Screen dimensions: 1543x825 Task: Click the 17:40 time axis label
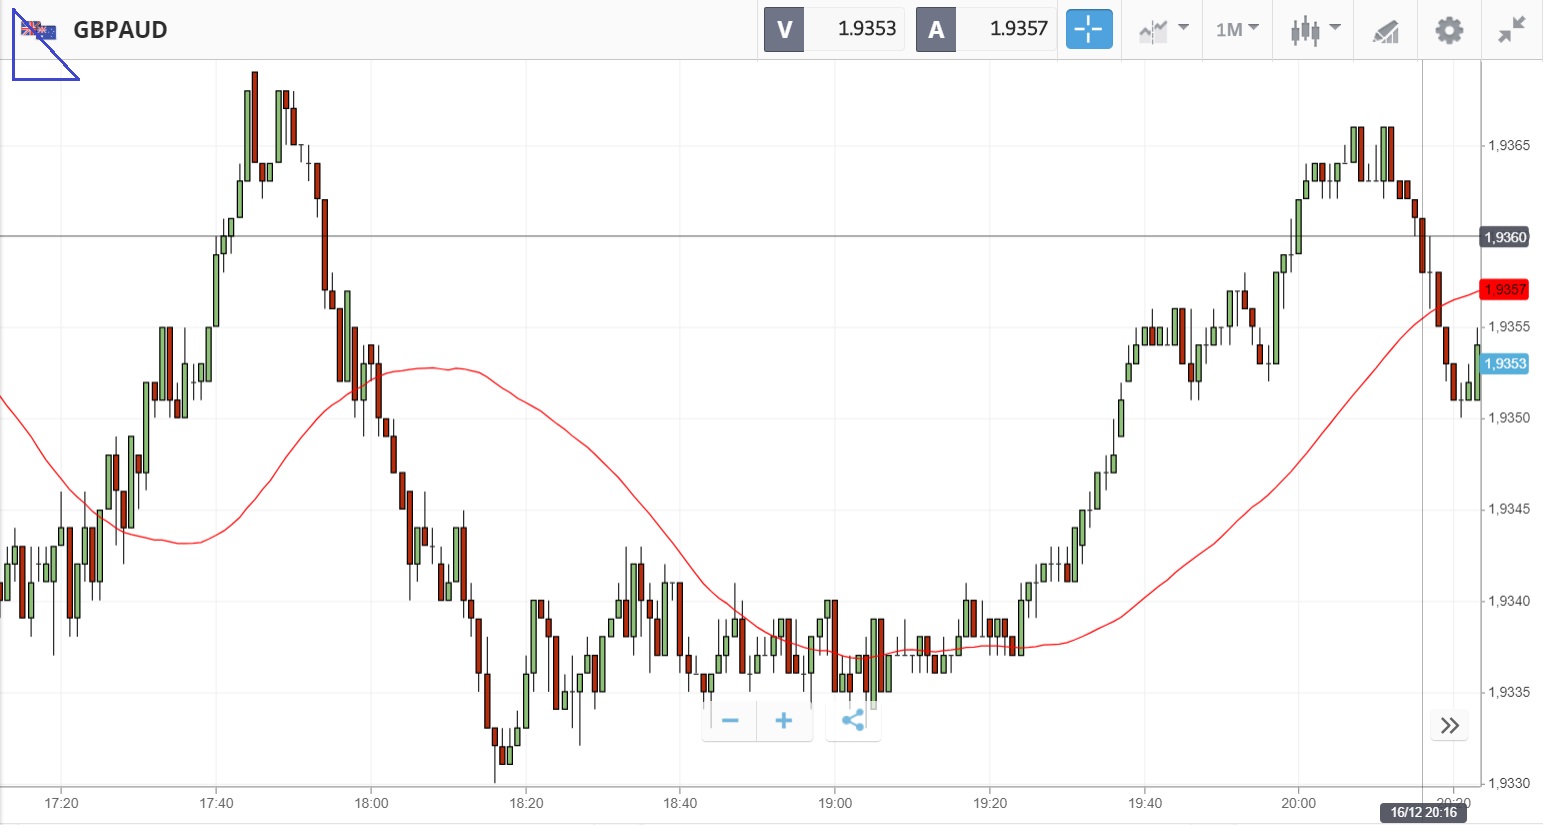[x=216, y=803]
